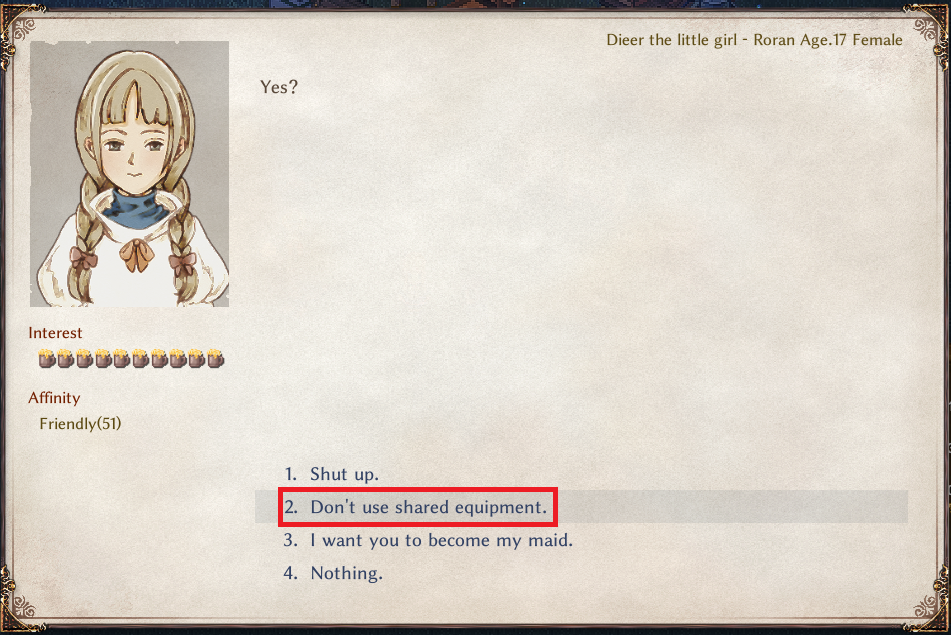The height and width of the screenshot is (635, 951).
Task: Click the "Yes?" dialogue text
Action: [x=279, y=87]
